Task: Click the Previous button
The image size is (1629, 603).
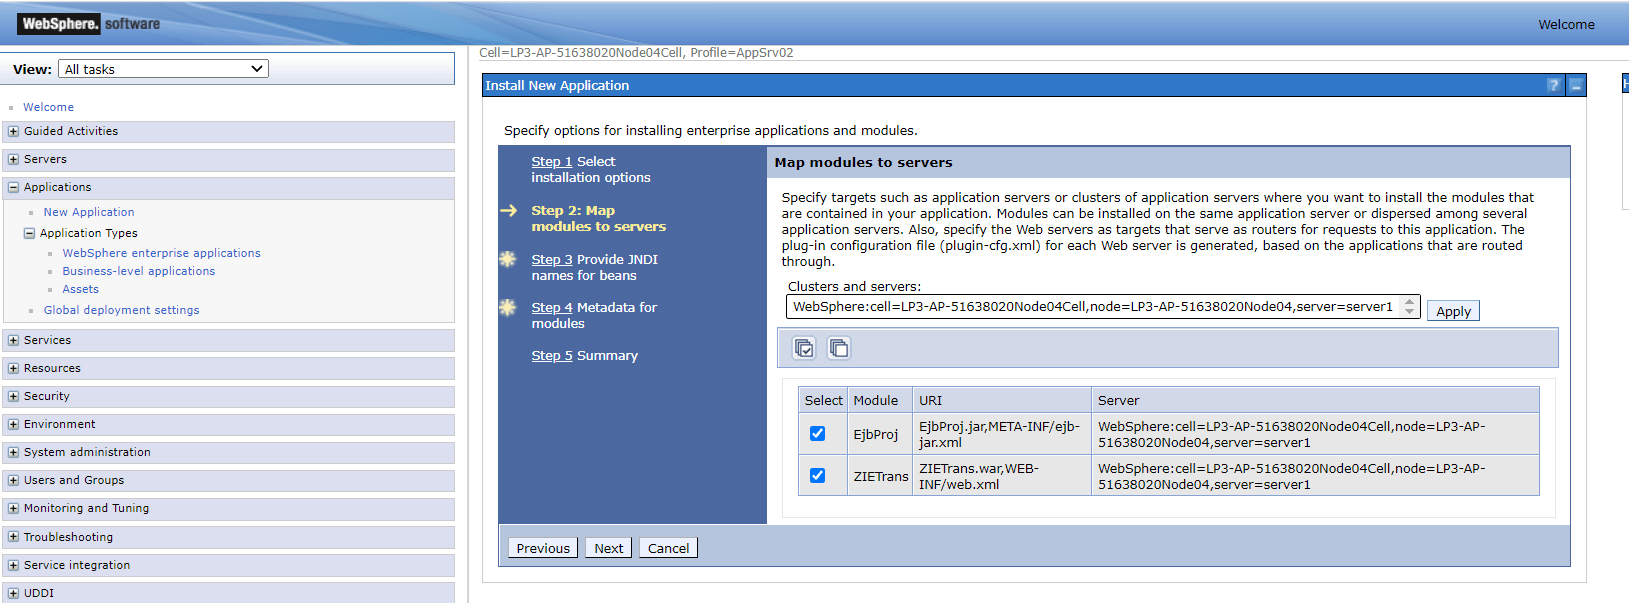Action: point(543,548)
